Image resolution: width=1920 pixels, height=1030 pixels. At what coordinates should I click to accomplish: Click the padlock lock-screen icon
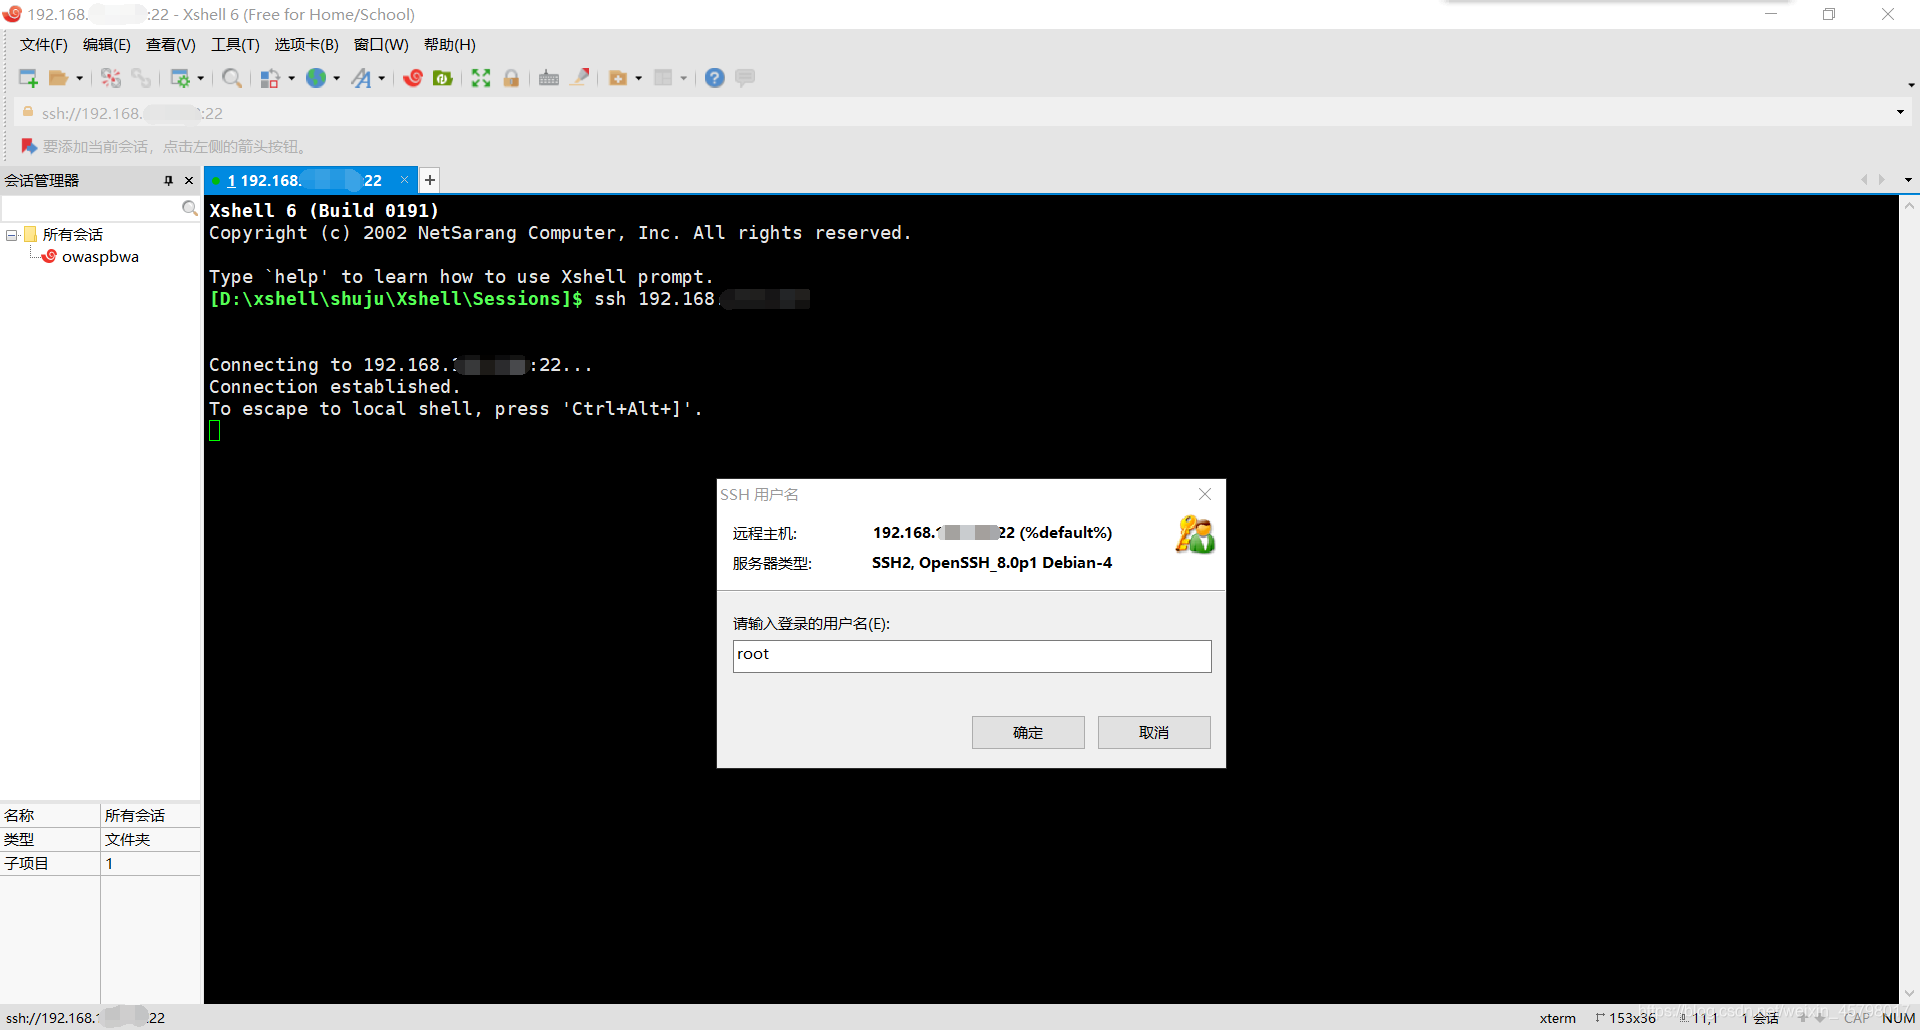[x=511, y=78]
